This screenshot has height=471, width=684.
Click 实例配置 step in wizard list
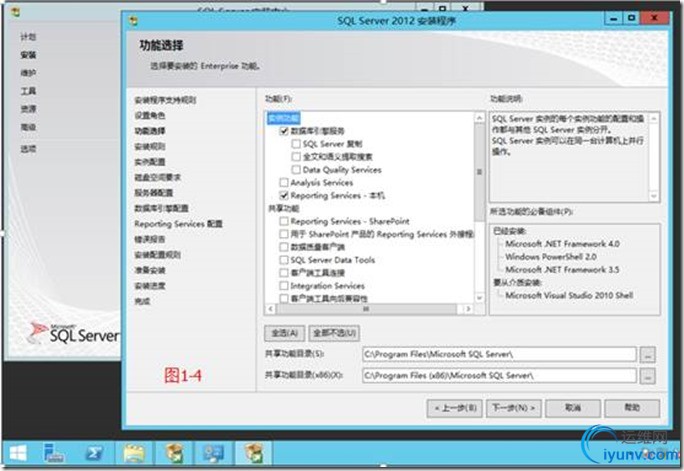(x=150, y=162)
